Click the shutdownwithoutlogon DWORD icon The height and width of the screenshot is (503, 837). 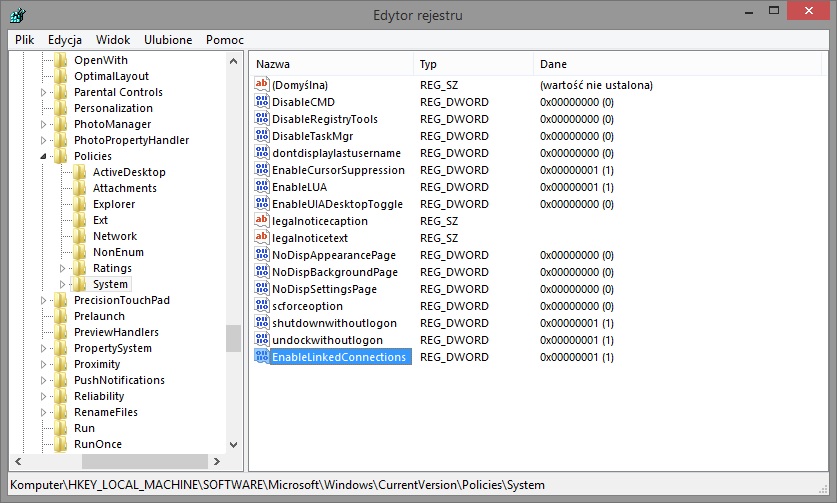(x=262, y=323)
